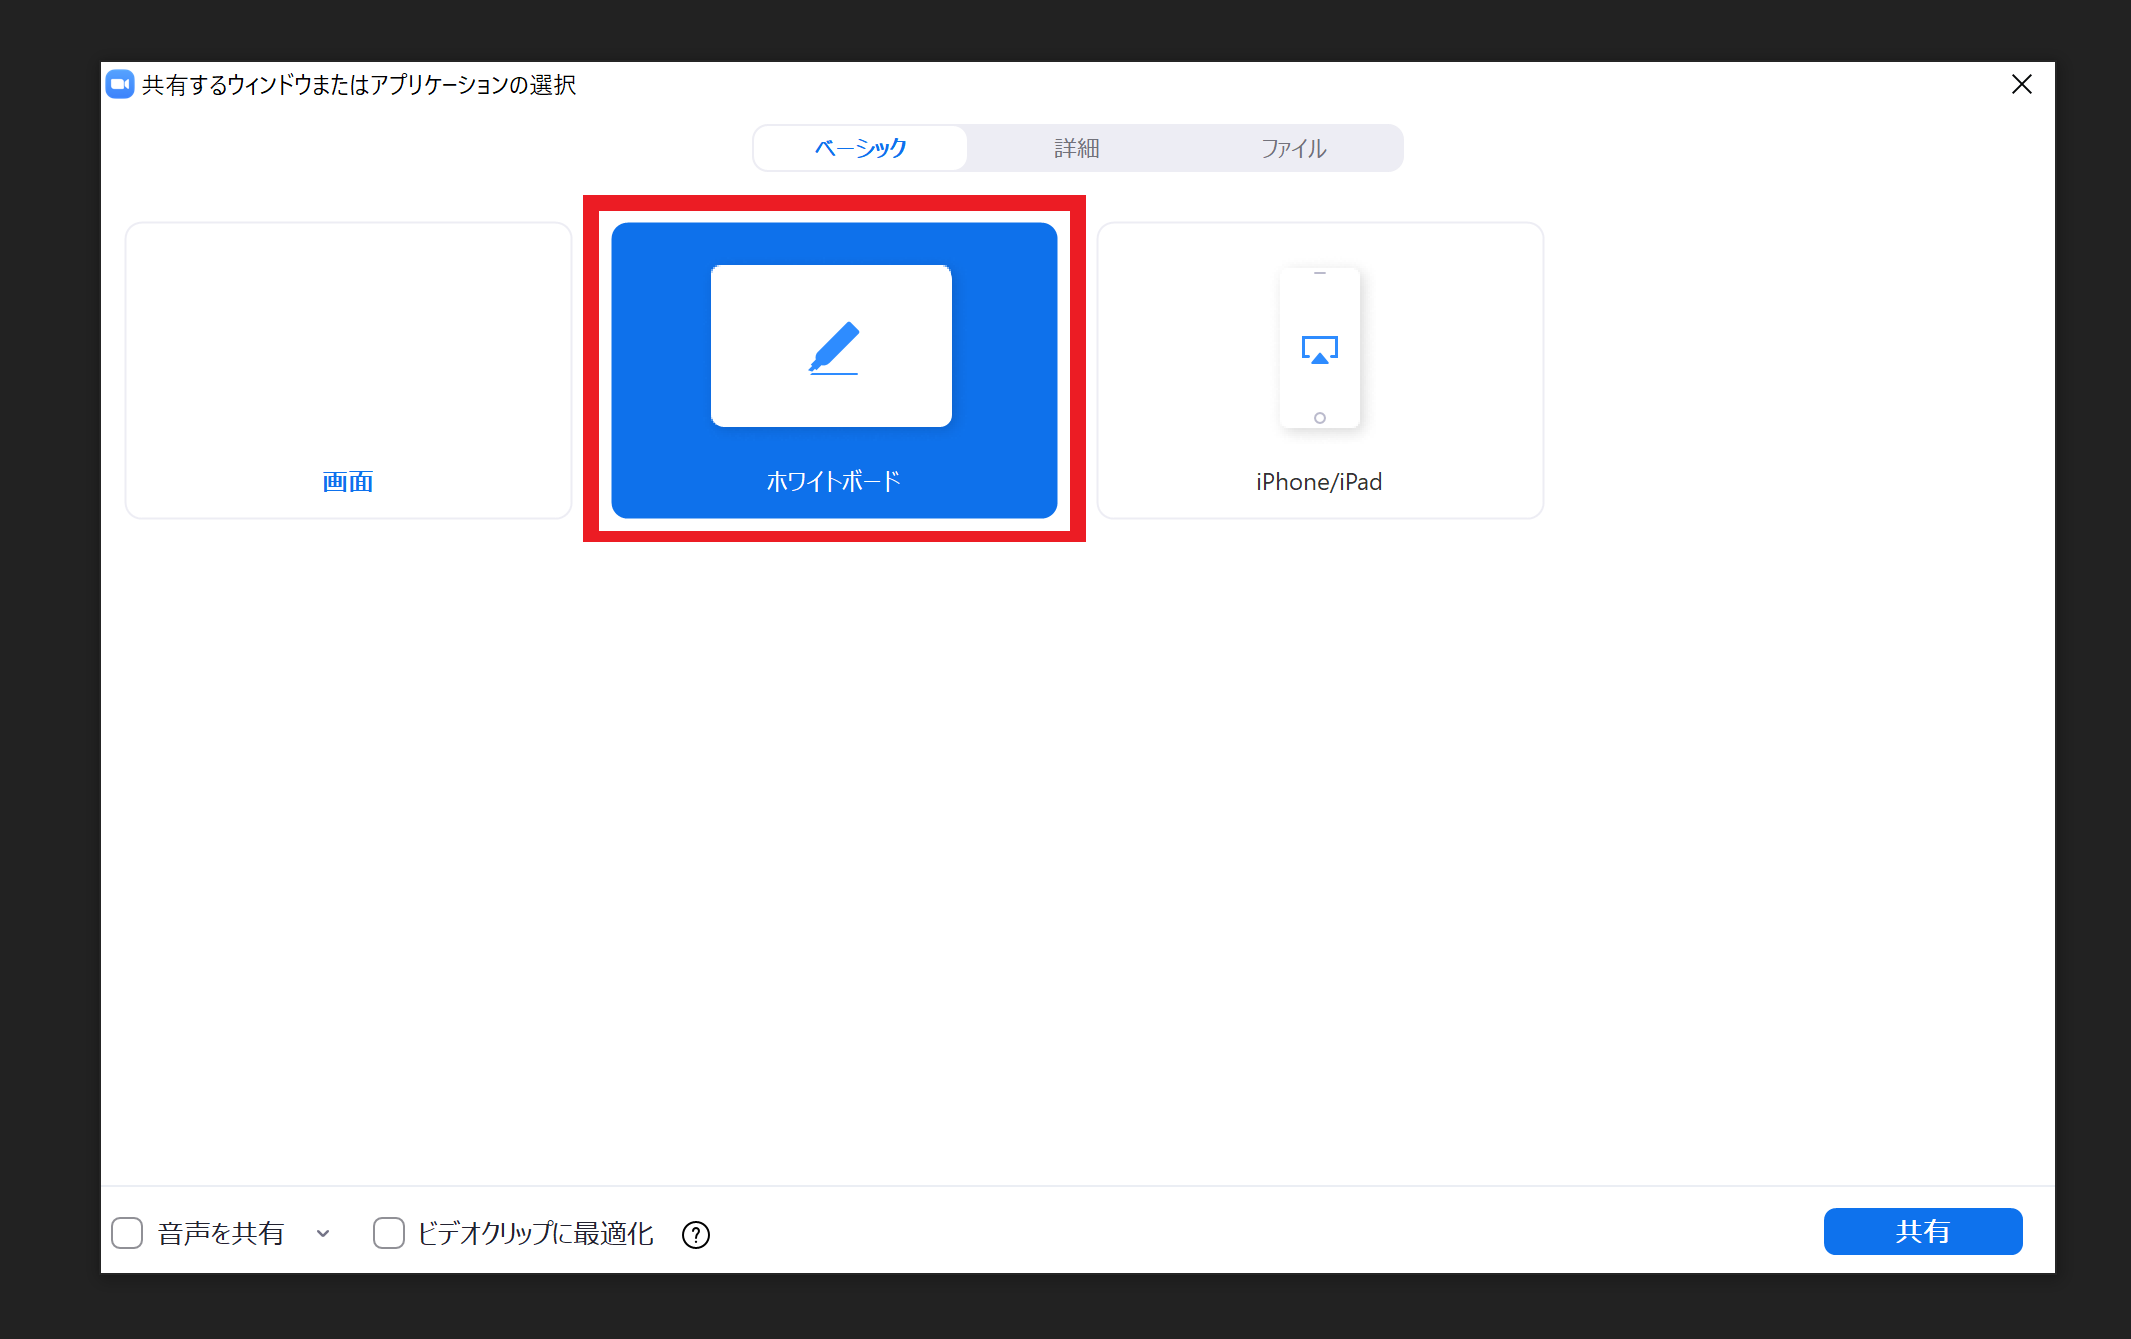This screenshot has width=2131, height=1339.
Task: Click the AirPlay icon on the iPhone/iPad tile
Action: [1319, 350]
